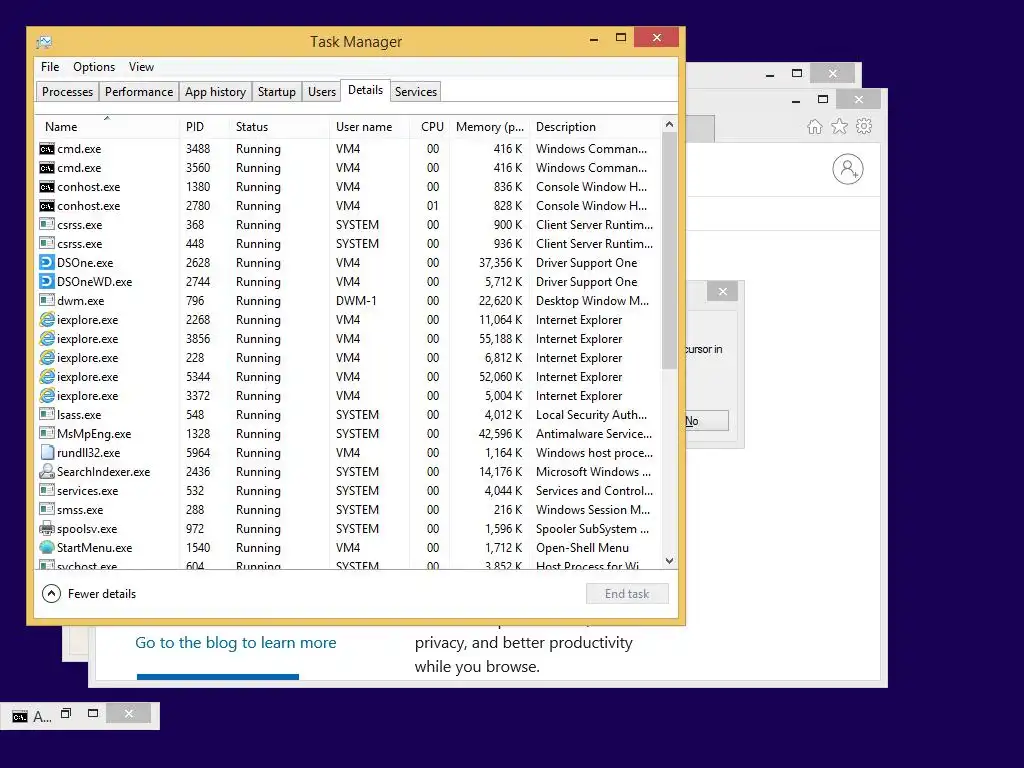Click the user profile avatar in browser
The image size is (1024, 768).
click(848, 169)
